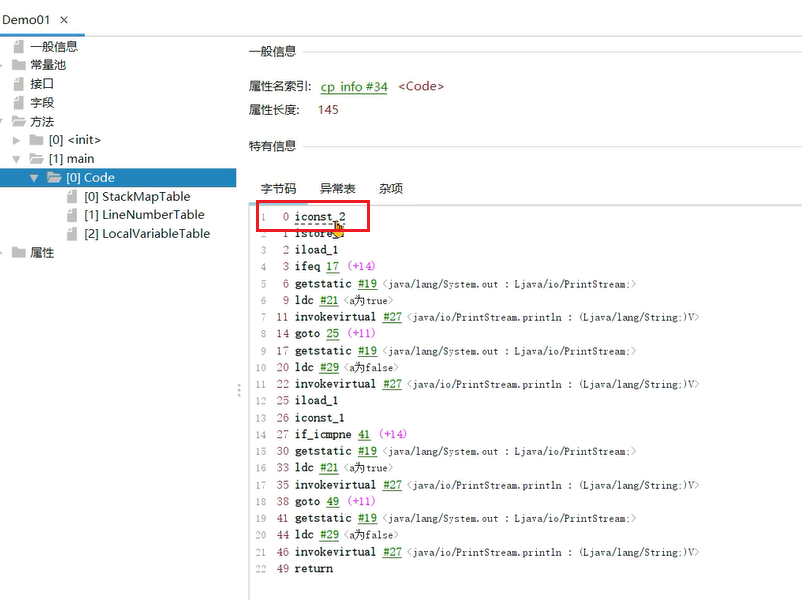Expand the [0] <init> method node
The width and height of the screenshot is (802, 600).
16,140
